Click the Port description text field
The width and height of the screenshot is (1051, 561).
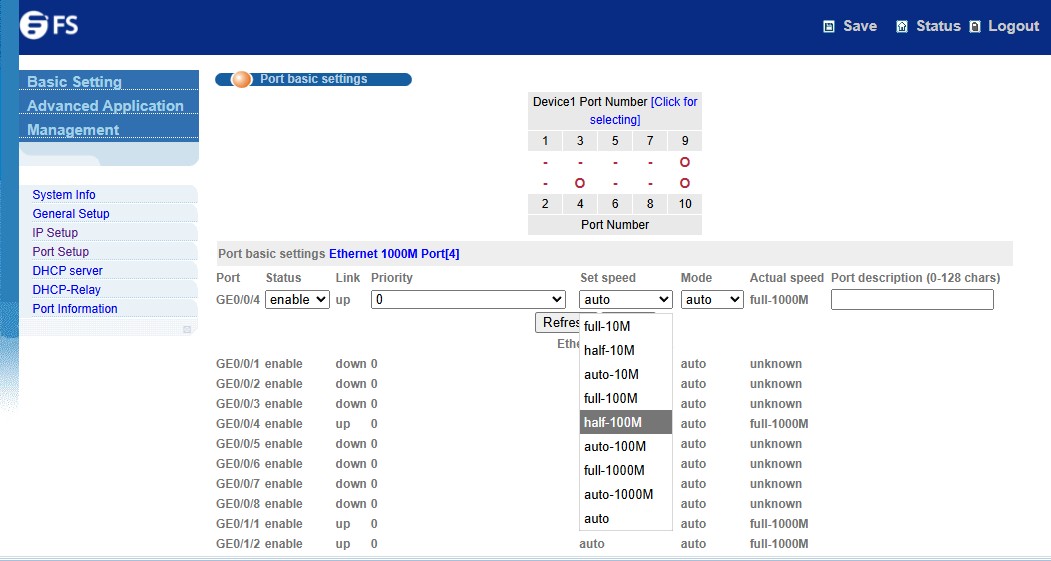(912, 299)
